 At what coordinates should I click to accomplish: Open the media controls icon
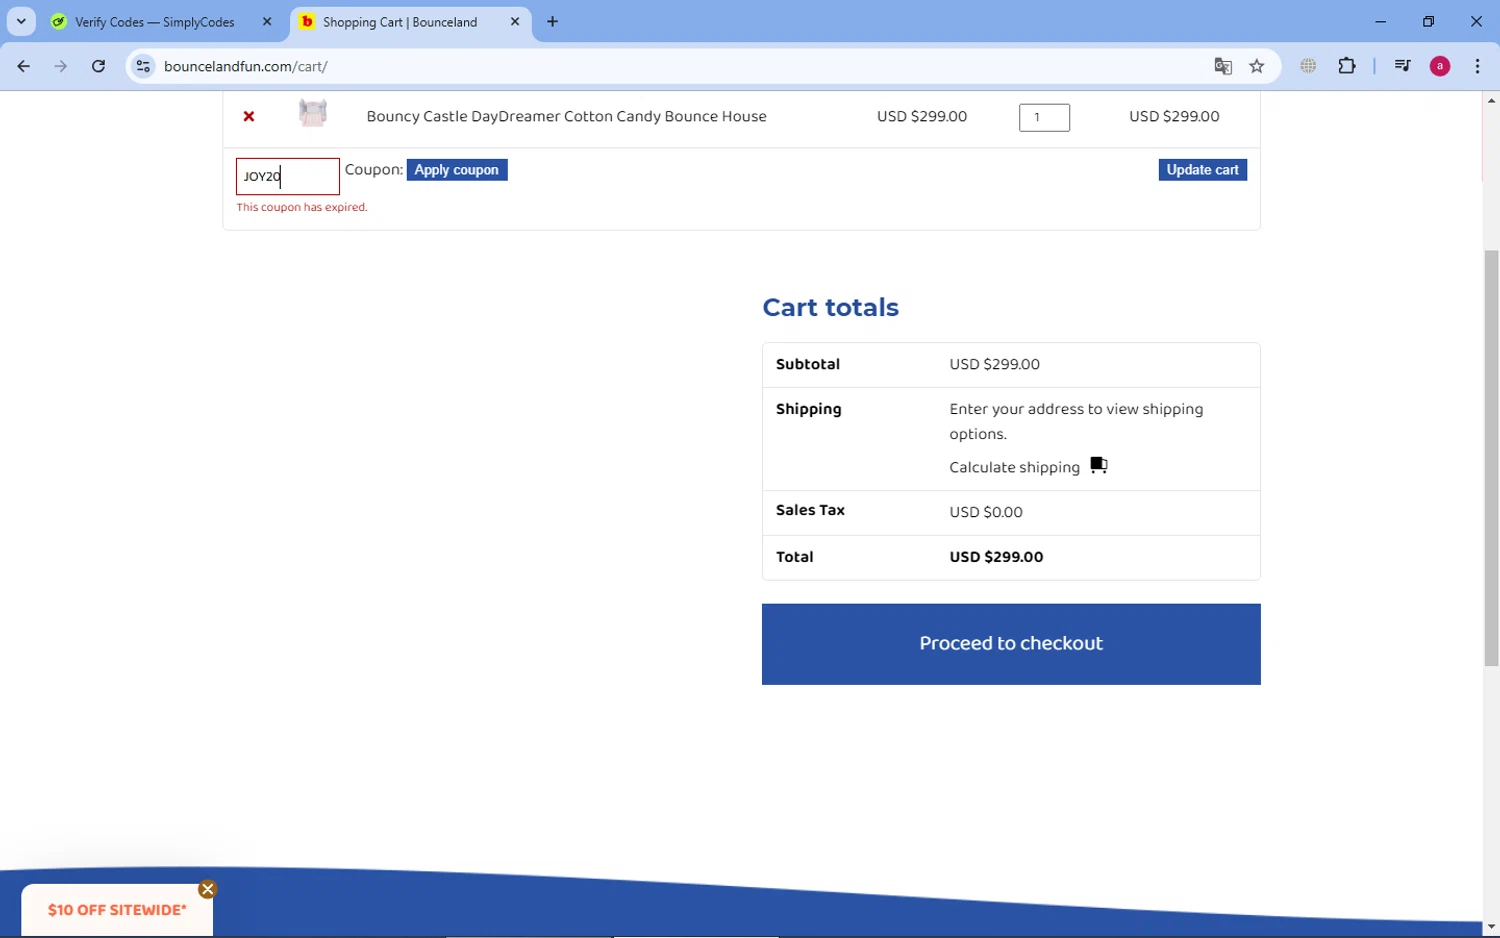[1402, 67]
